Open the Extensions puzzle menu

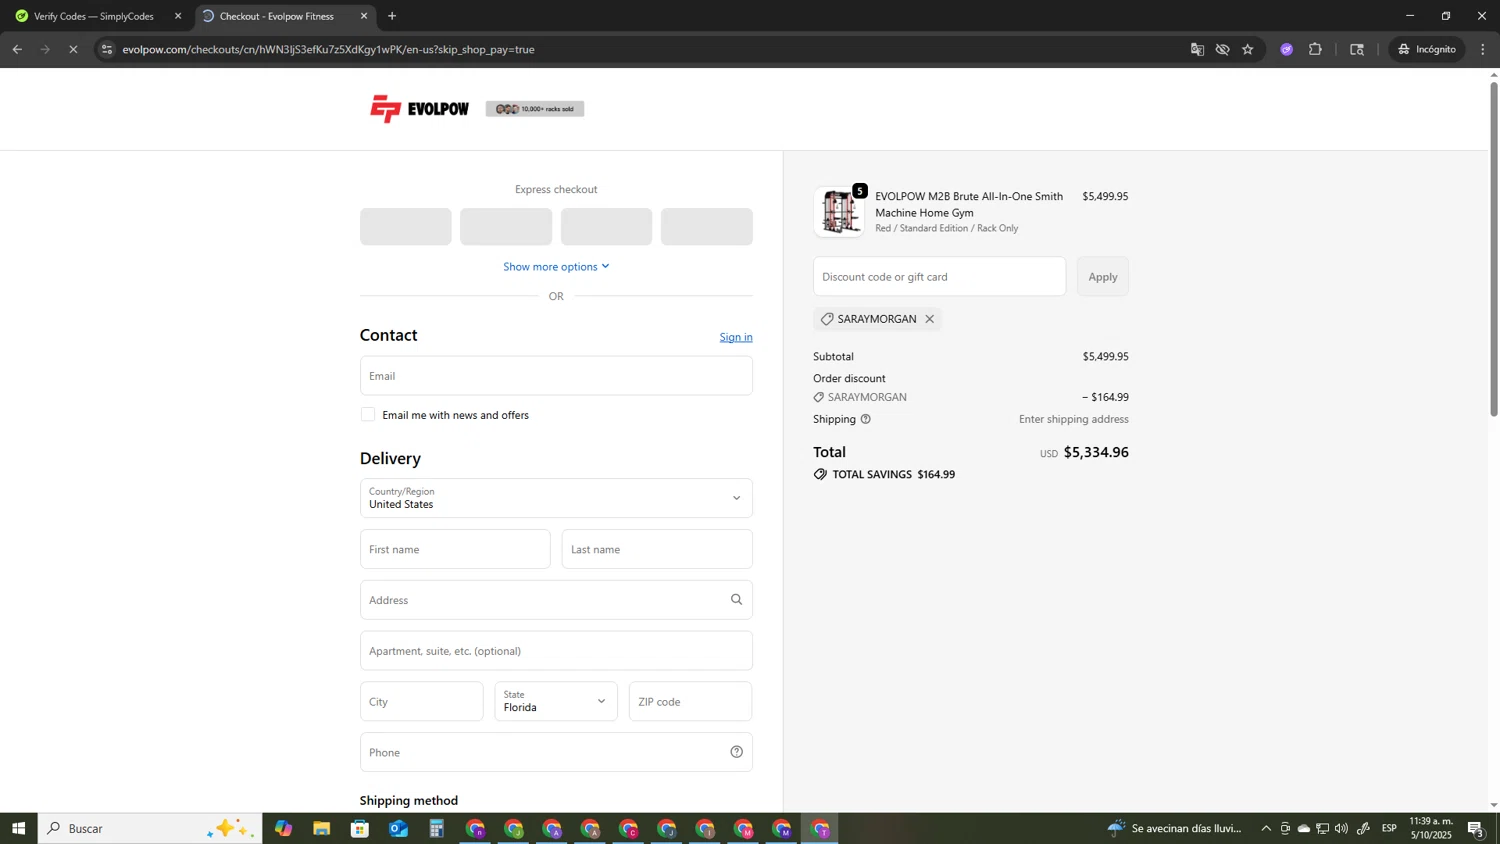[x=1315, y=49]
